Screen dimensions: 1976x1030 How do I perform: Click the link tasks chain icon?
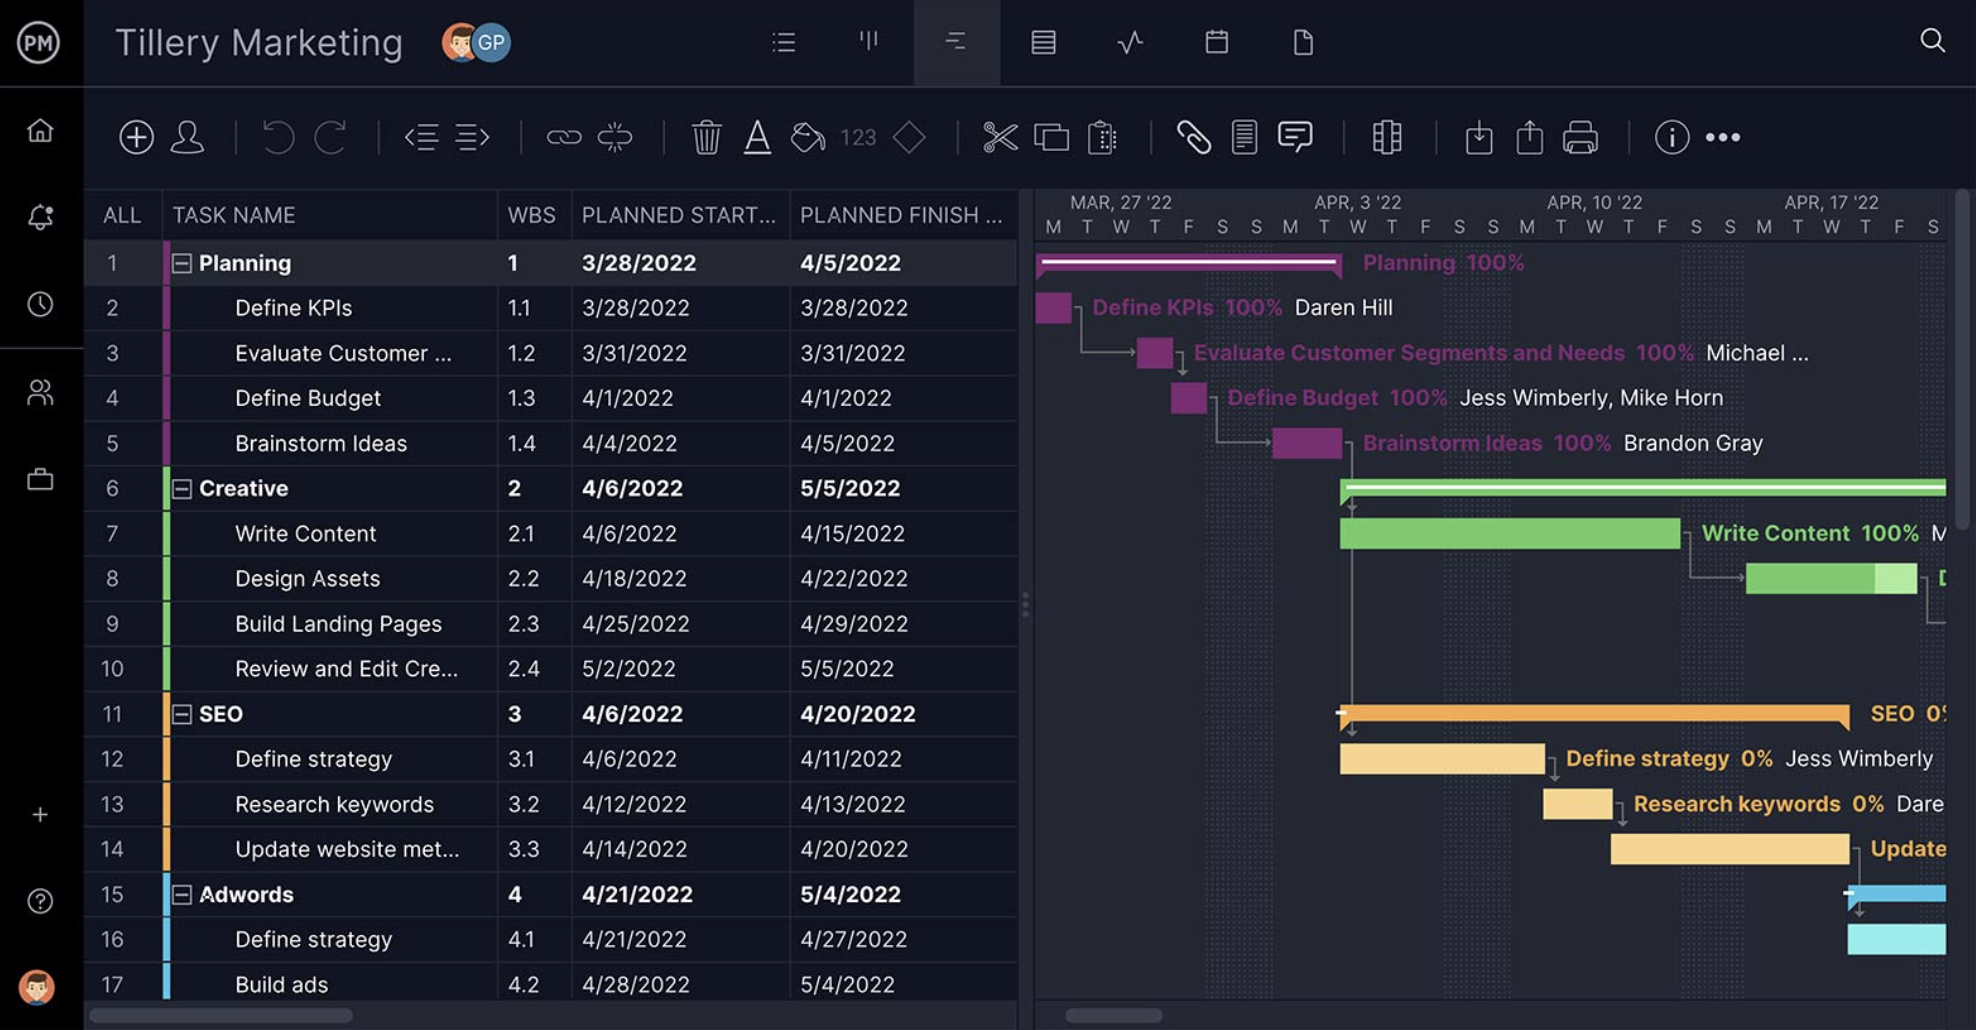tap(564, 137)
